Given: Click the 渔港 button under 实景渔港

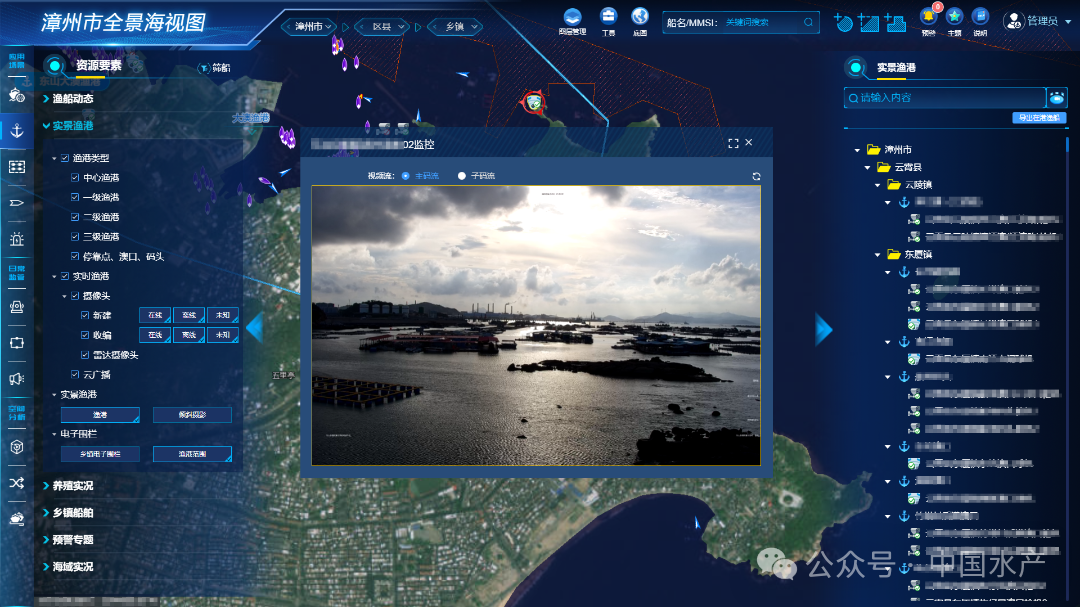Looking at the screenshot, I should point(100,415).
